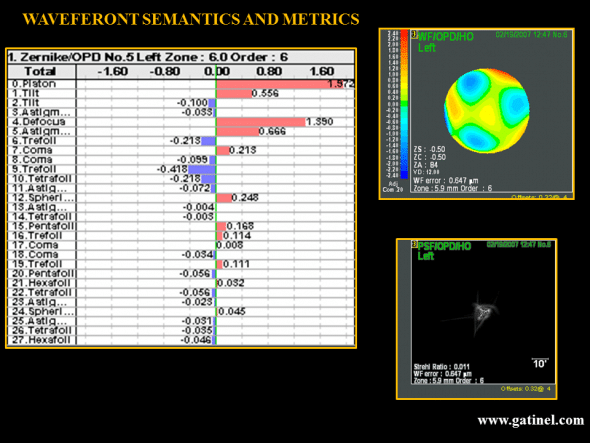Click the Tilt value 0.556

(x=265, y=93)
